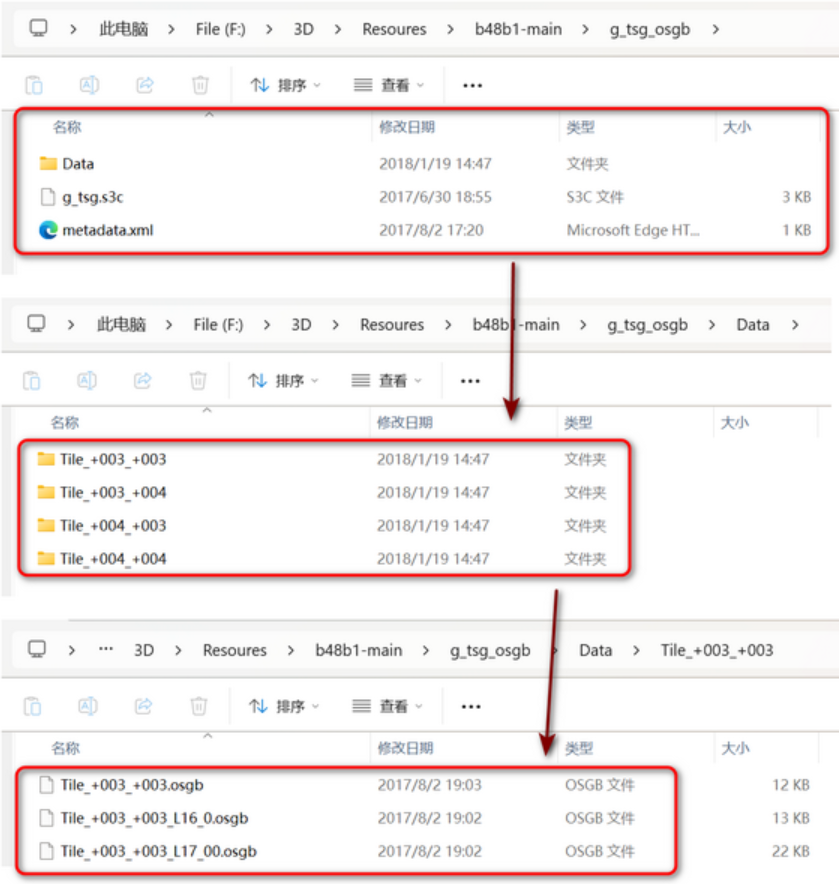Click the Paste icon in the window listing metadata.xml

[34, 85]
